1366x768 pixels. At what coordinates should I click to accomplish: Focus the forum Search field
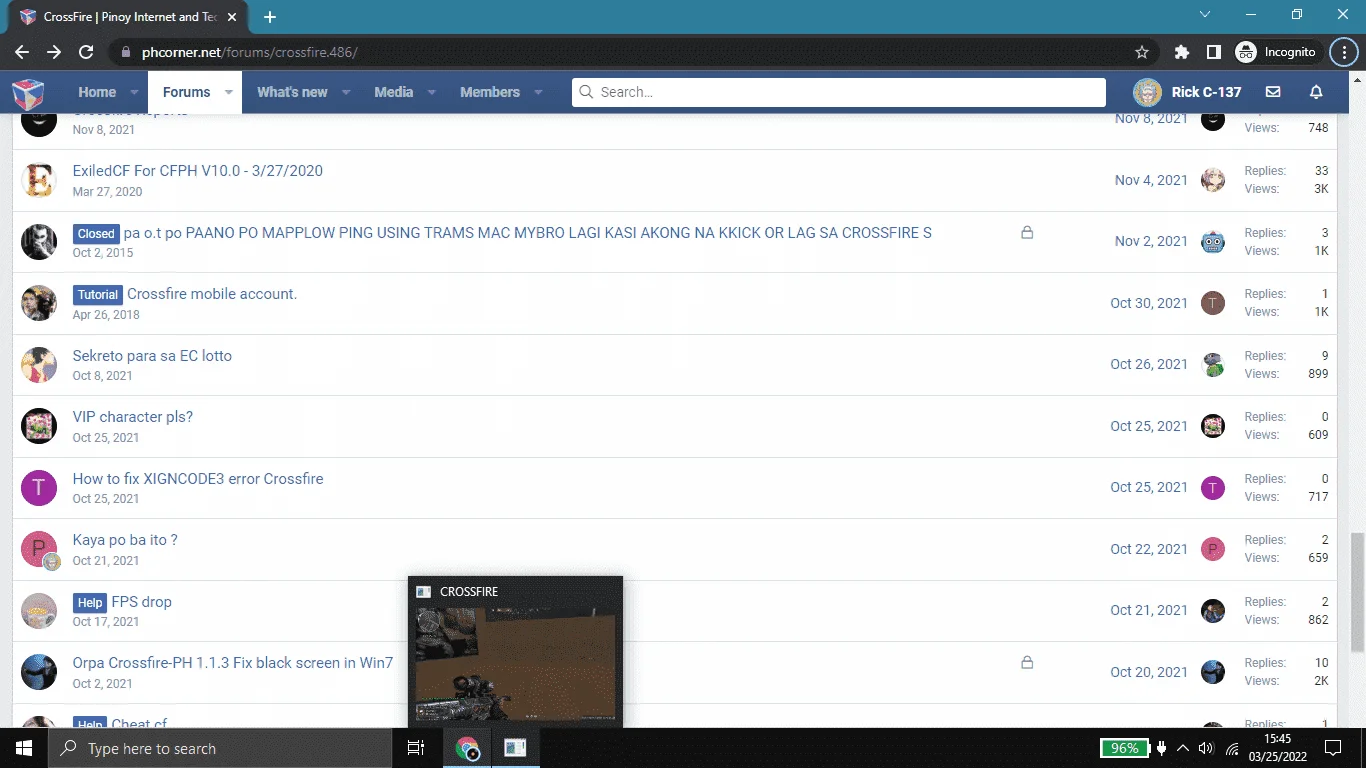pyautogui.click(x=839, y=92)
